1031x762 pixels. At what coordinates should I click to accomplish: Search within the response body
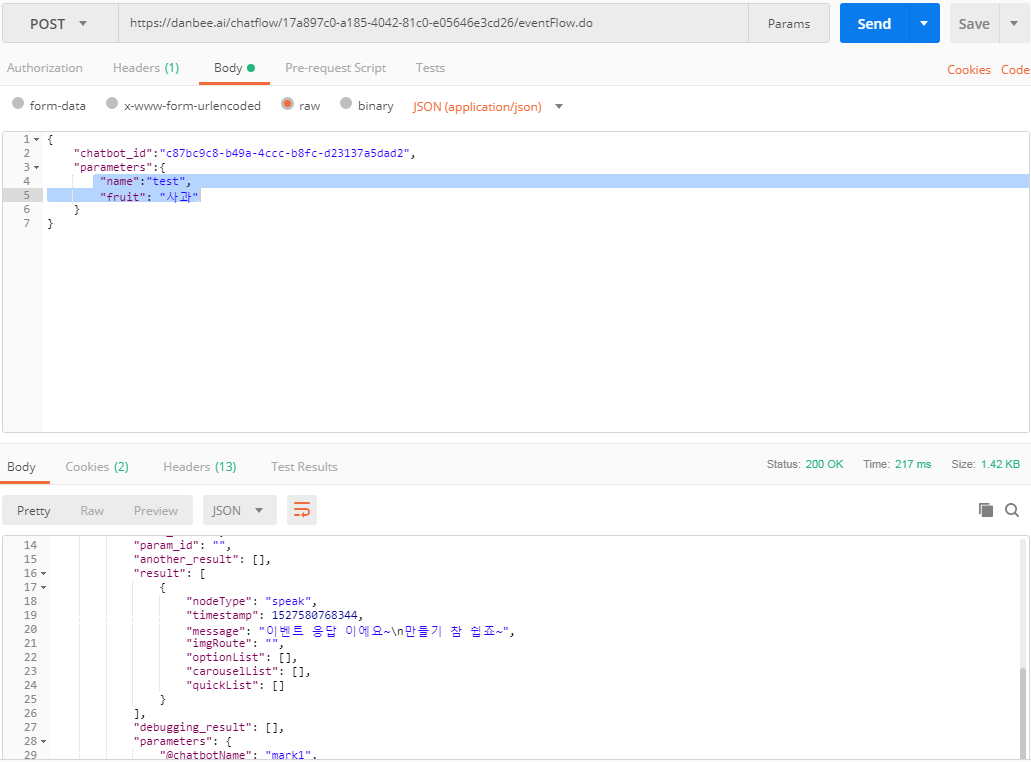point(1012,510)
